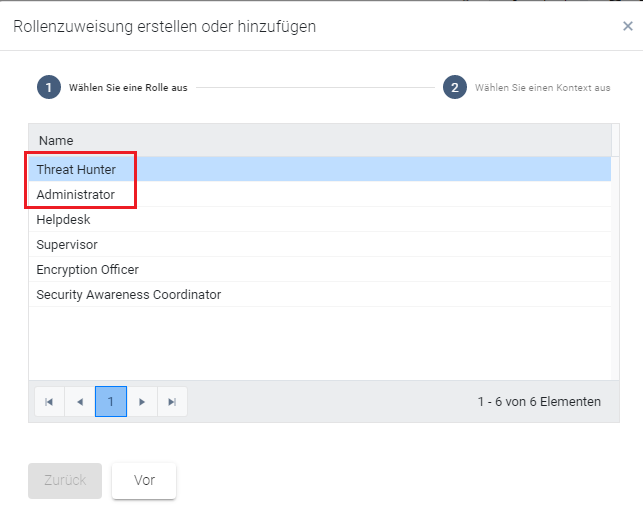The width and height of the screenshot is (643, 518).
Task: Click the '1 - 6 von 6 Elementen' pager info
Action: pyautogui.click(x=539, y=402)
